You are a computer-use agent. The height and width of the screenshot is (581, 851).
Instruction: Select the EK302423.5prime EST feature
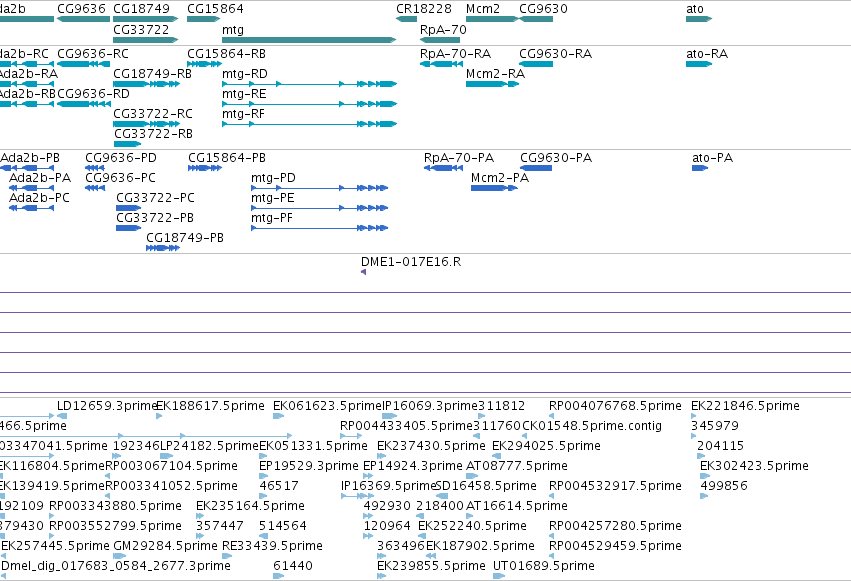click(704, 476)
